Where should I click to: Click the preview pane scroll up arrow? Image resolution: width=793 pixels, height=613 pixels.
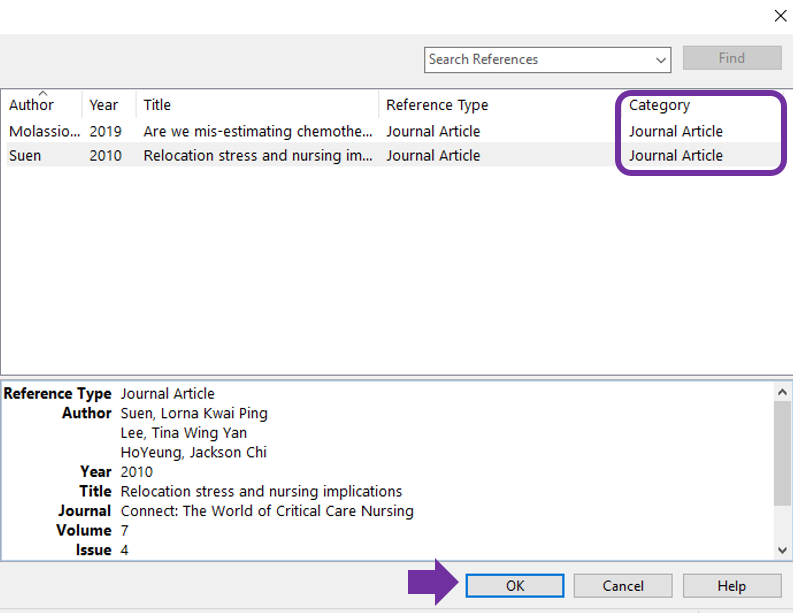point(782,392)
